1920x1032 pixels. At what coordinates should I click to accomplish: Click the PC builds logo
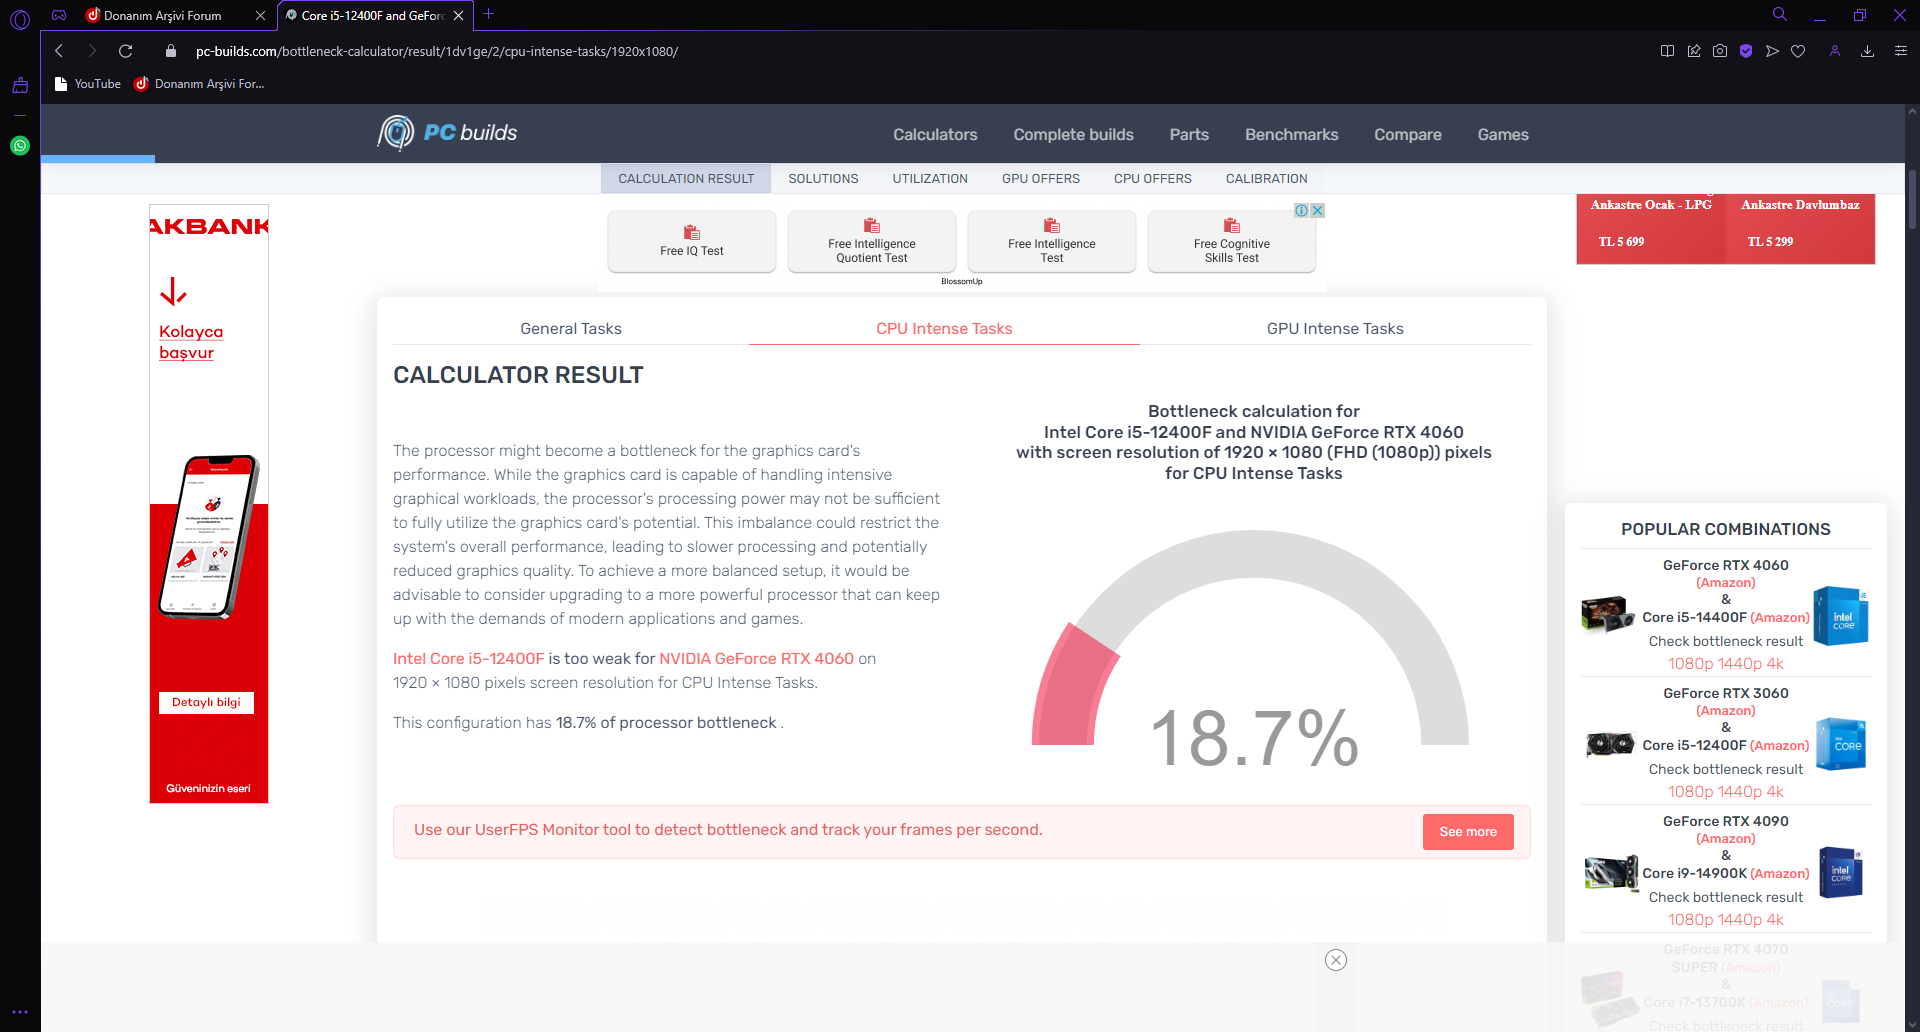pos(447,133)
